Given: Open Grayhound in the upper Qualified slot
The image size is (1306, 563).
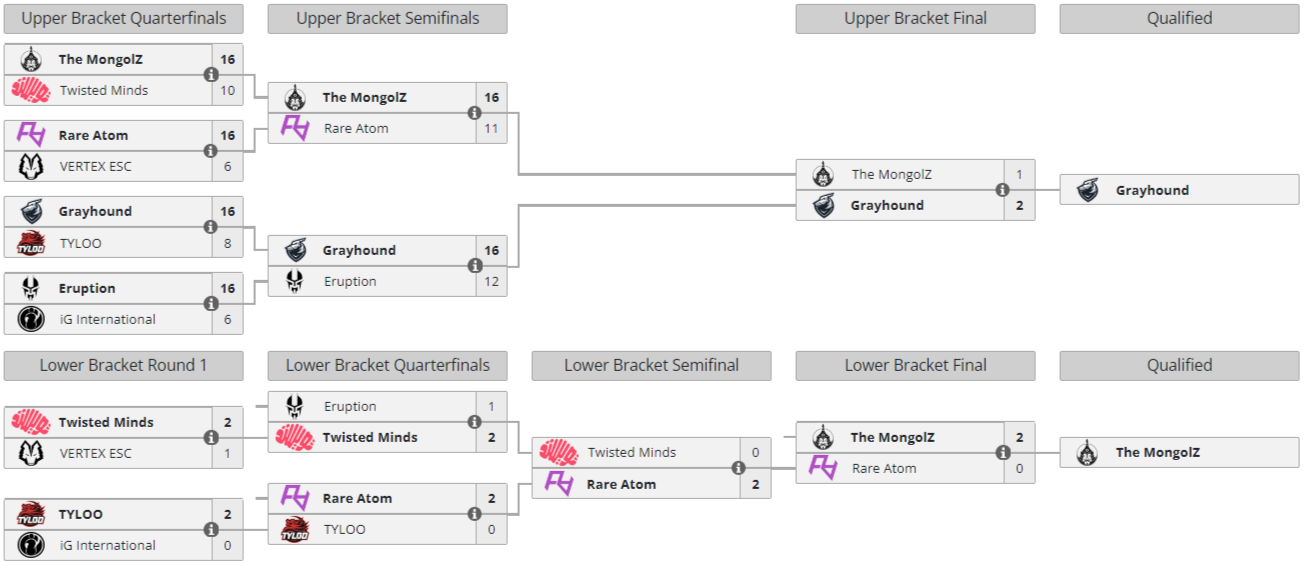Looking at the screenshot, I should click(x=1152, y=190).
